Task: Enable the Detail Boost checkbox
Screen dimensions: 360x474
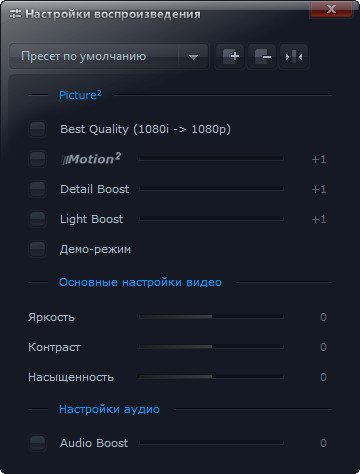Action: pos(37,189)
